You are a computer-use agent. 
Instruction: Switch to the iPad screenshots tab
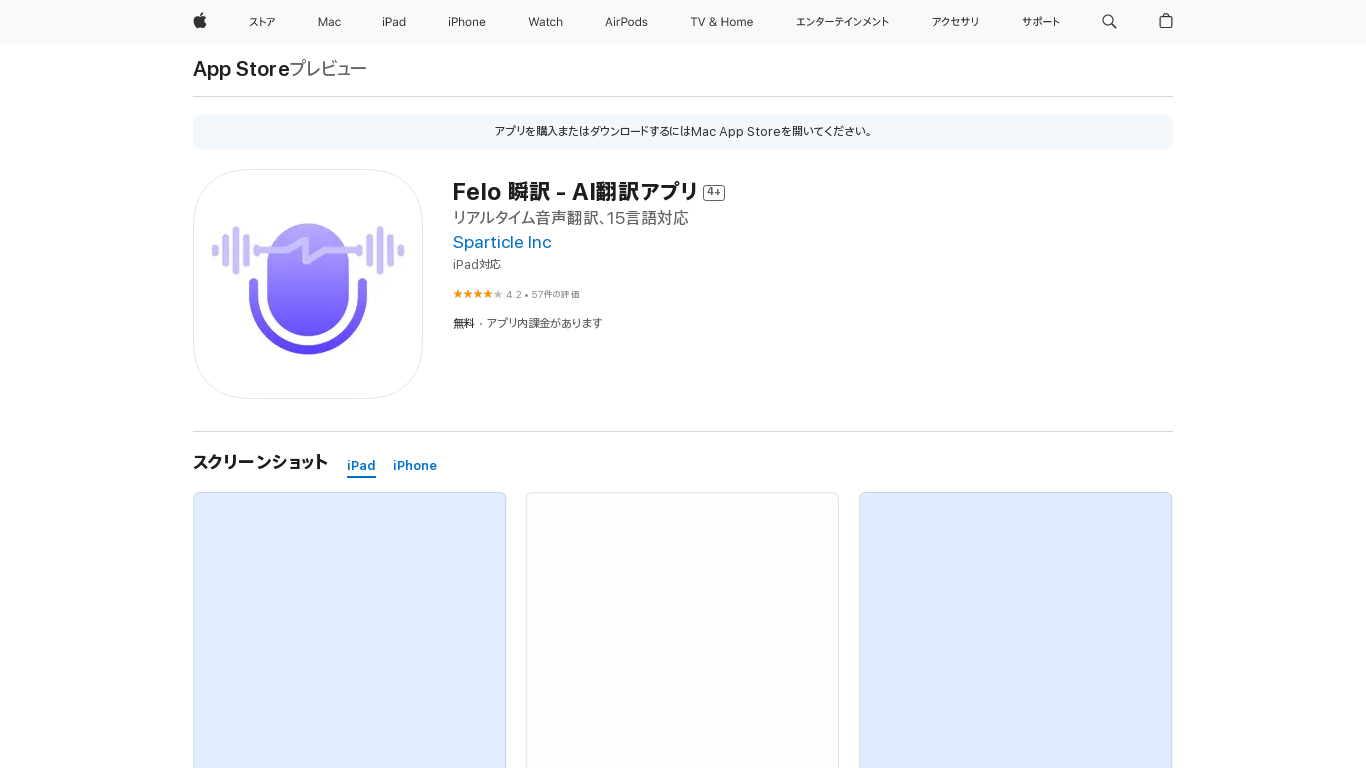pos(361,466)
